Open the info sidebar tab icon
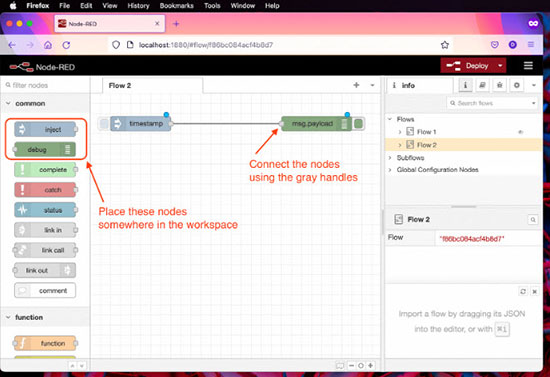 coord(465,85)
